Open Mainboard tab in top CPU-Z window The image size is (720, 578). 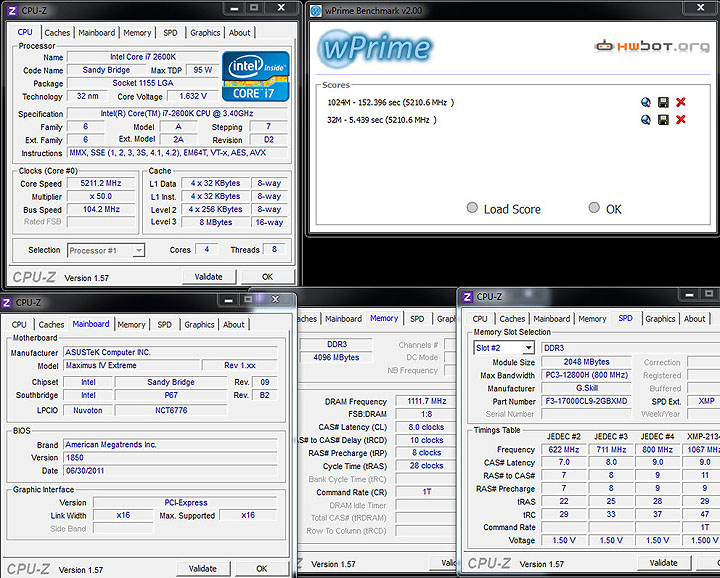click(x=96, y=33)
